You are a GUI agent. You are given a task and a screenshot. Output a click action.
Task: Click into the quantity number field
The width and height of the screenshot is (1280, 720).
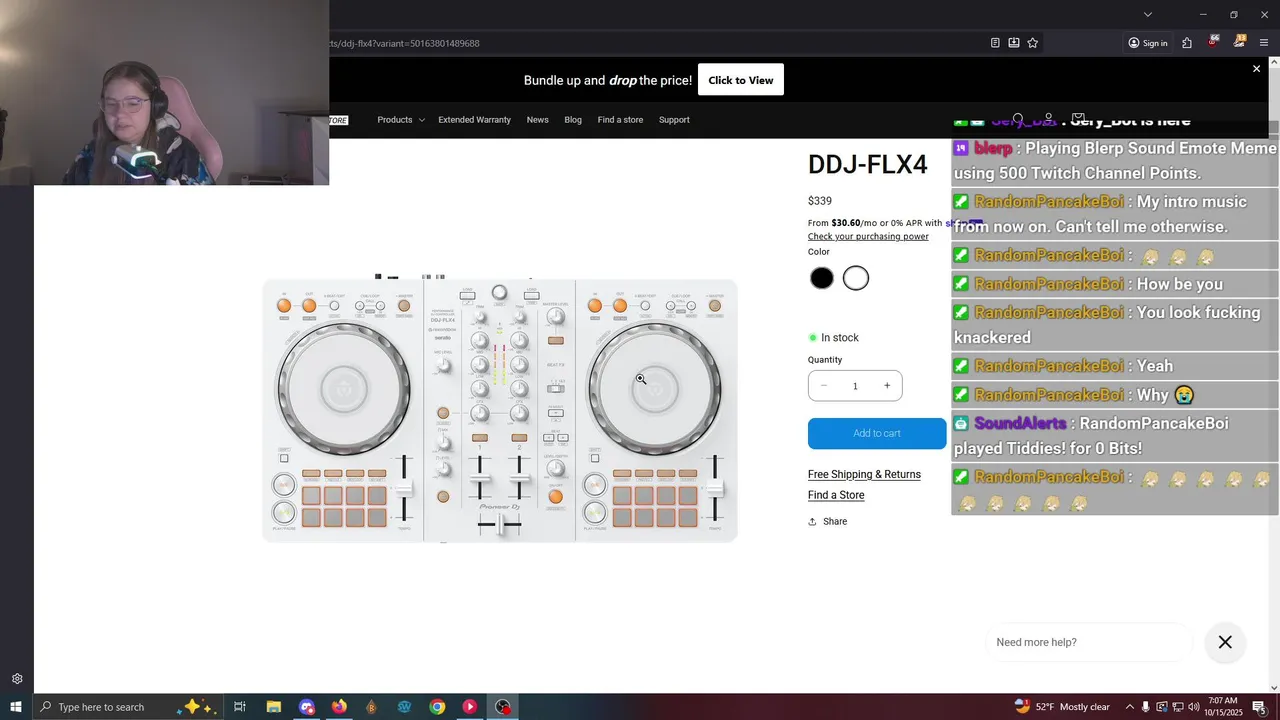click(x=855, y=386)
